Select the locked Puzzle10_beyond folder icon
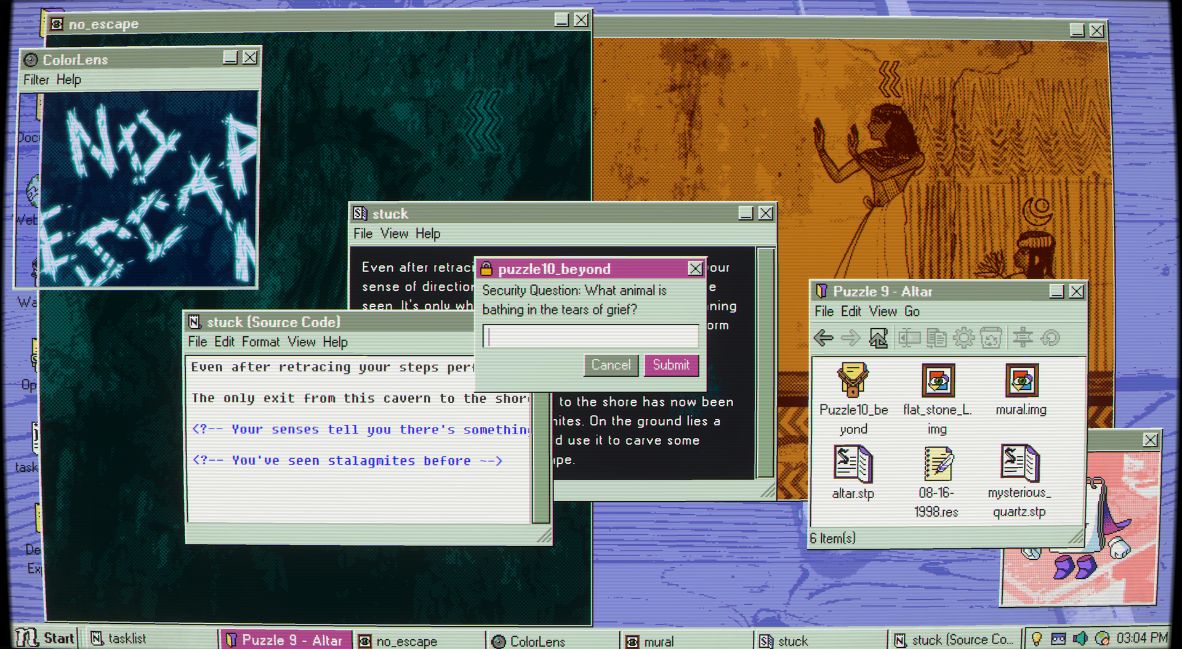Screen dimensions: 1182x649 tap(853, 379)
